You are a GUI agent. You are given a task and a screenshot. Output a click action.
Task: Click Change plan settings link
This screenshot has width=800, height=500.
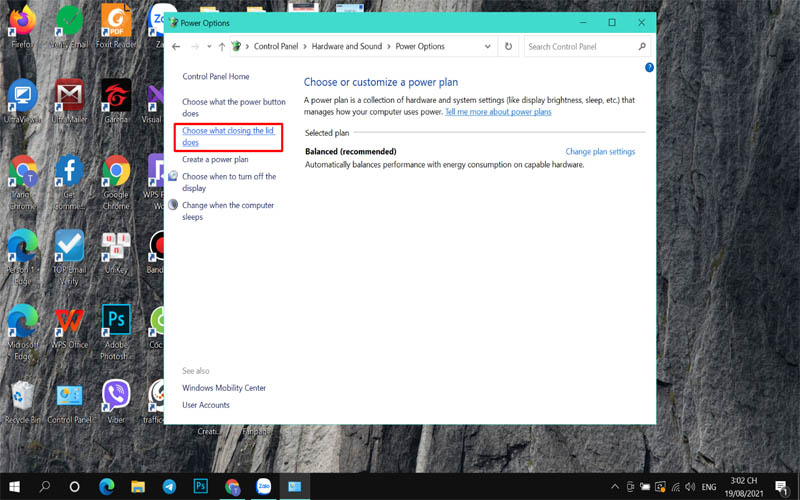(600, 152)
